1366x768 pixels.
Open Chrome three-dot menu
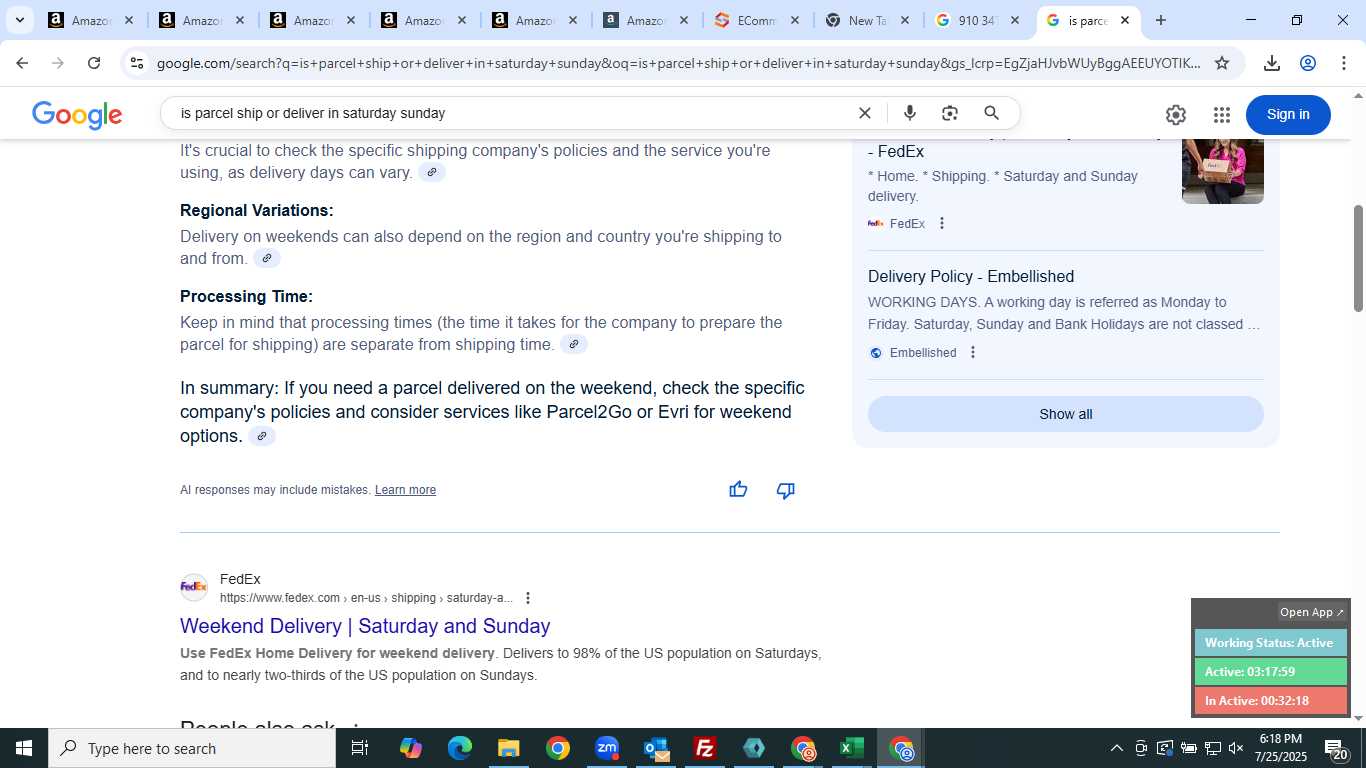point(1343,63)
